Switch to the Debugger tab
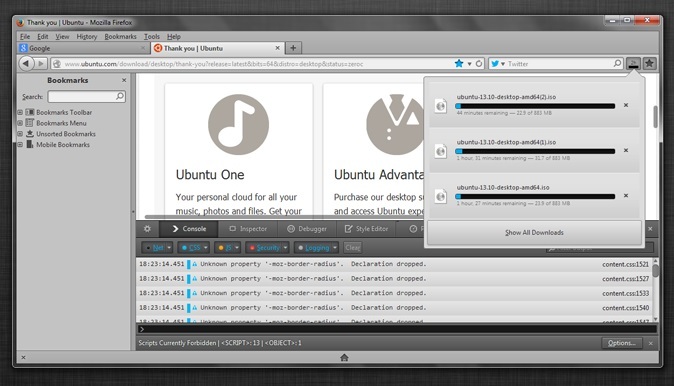Viewport: 674px width, 386px height. (x=307, y=229)
